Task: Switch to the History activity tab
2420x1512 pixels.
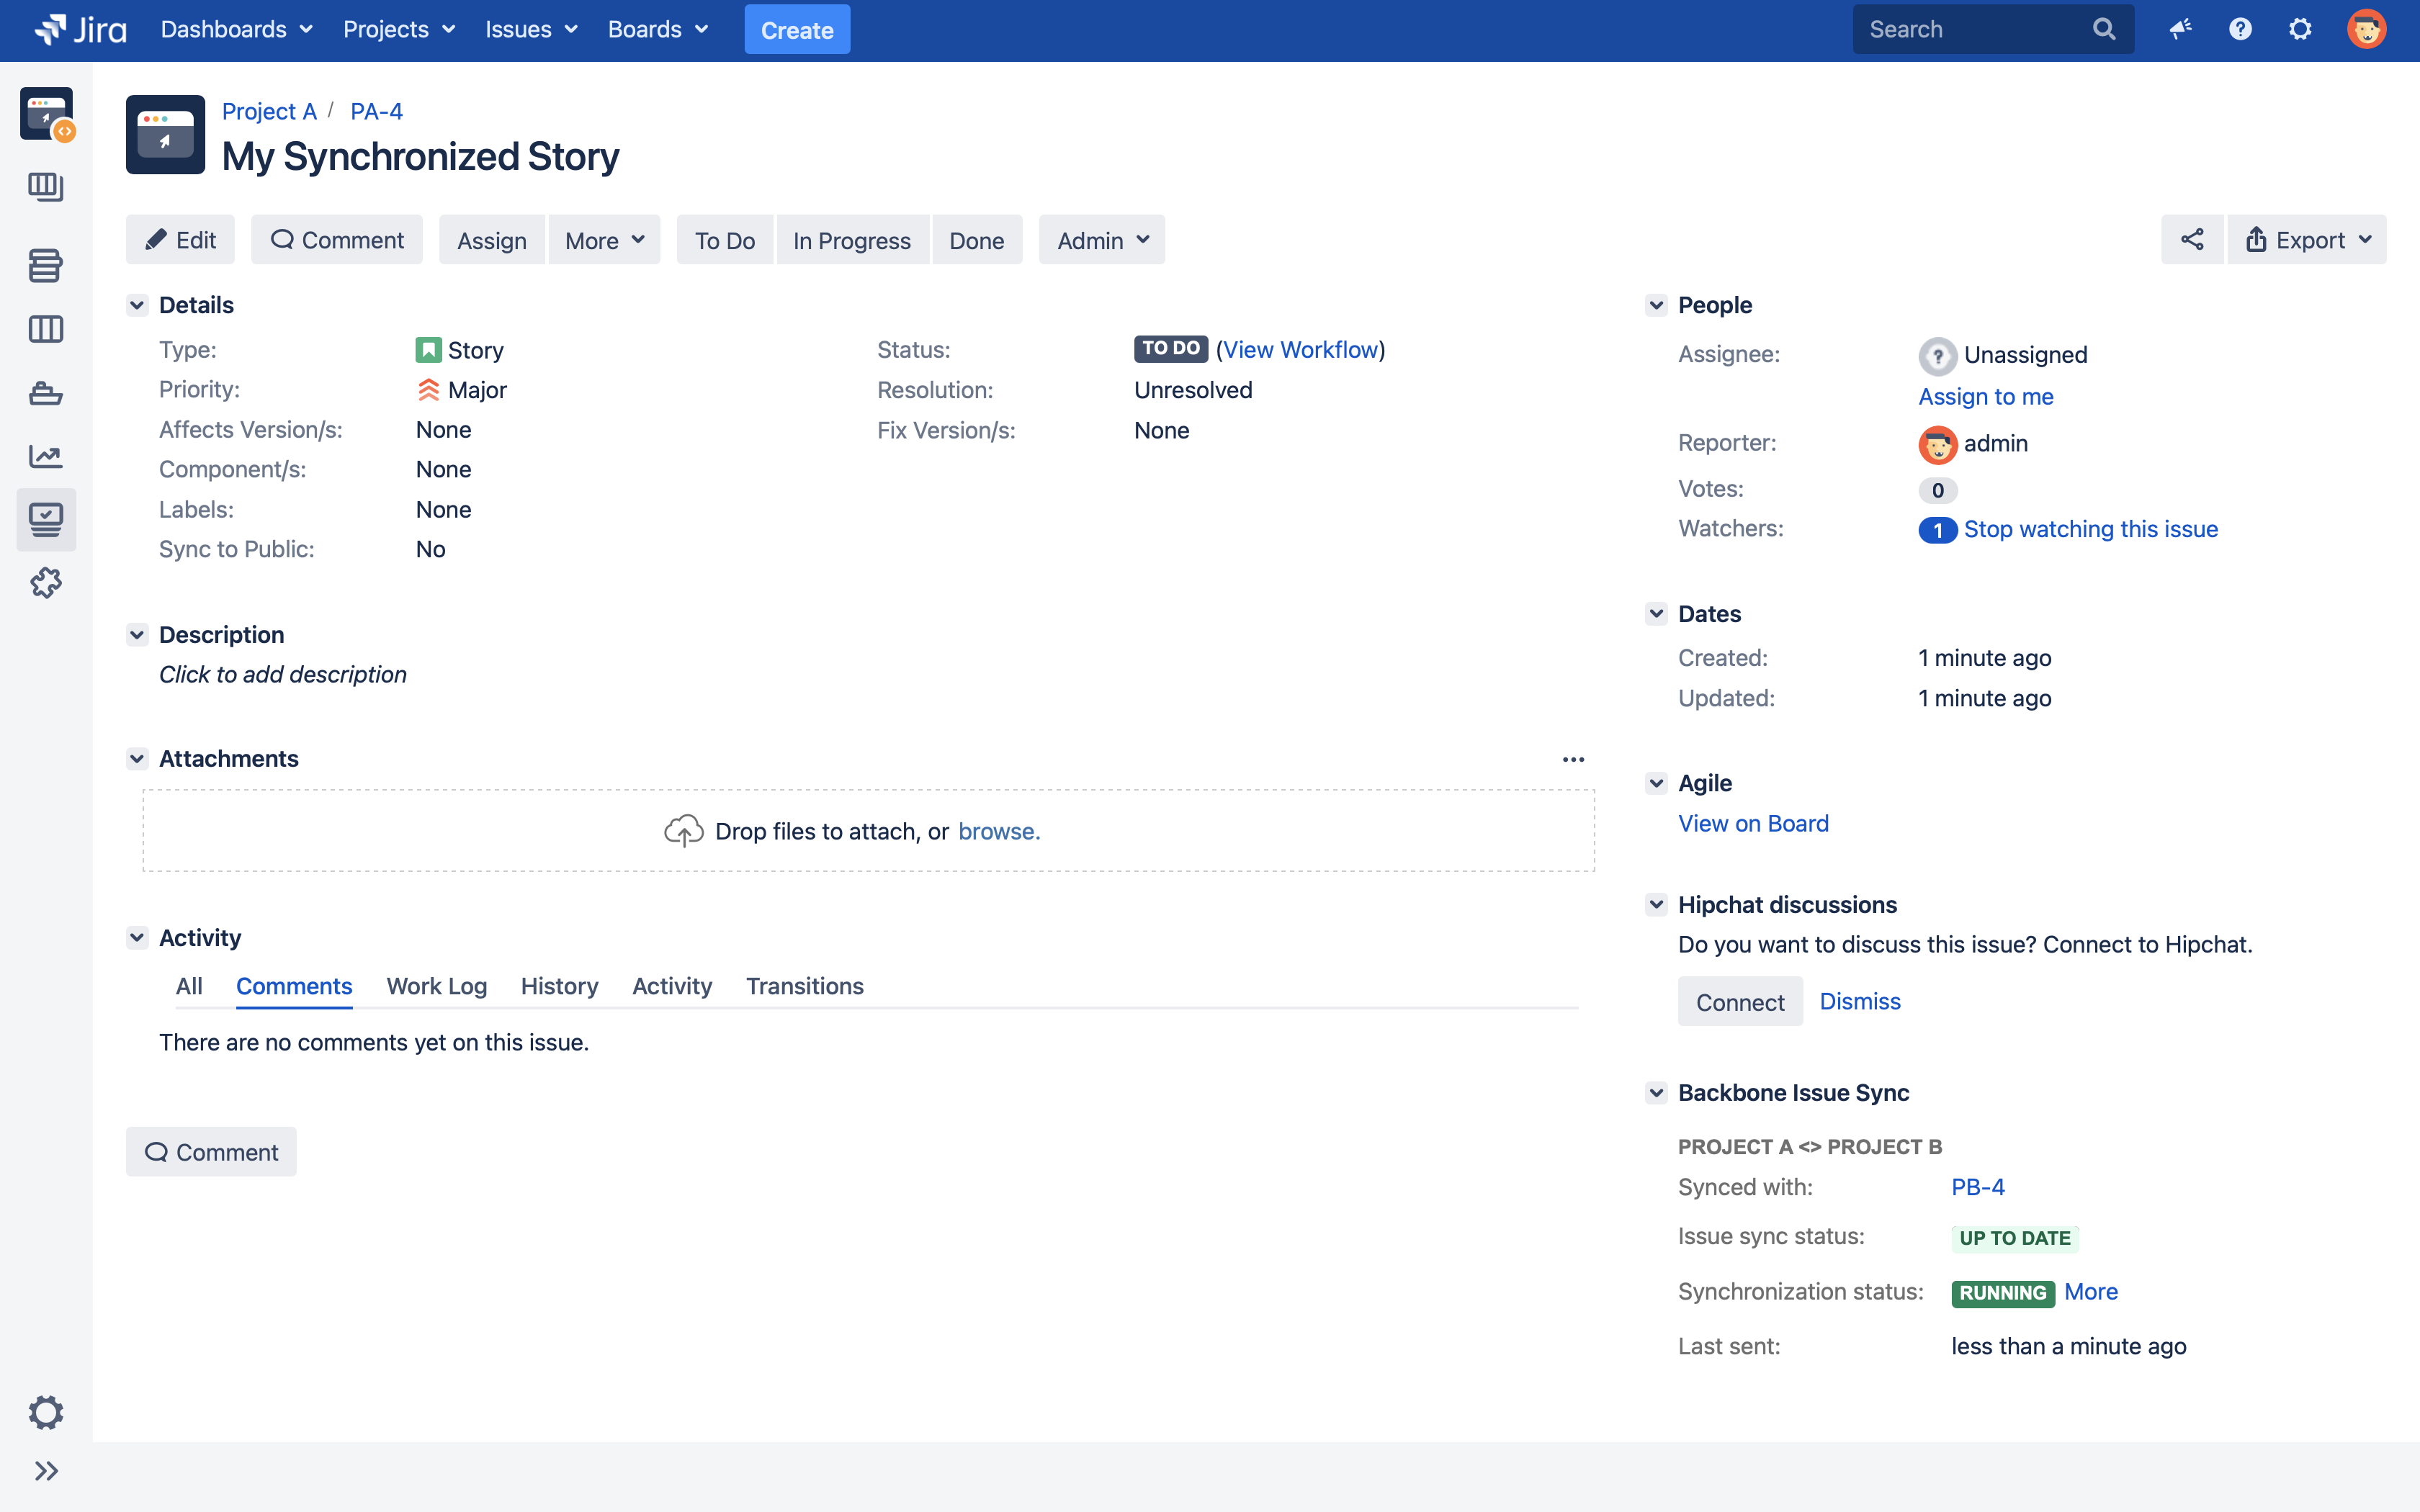Action: (559, 986)
